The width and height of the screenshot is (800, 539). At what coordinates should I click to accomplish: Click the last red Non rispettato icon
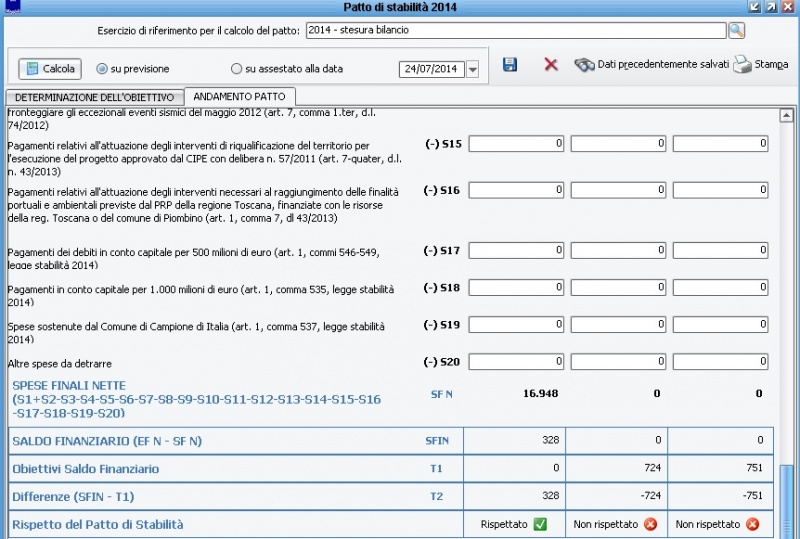(x=752, y=524)
